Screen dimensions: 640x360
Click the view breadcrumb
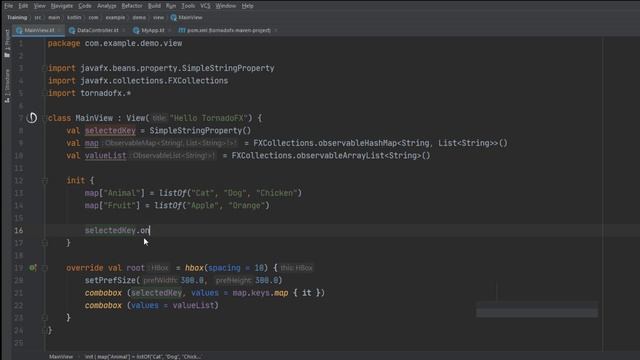pyautogui.click(x=158, y=18)
